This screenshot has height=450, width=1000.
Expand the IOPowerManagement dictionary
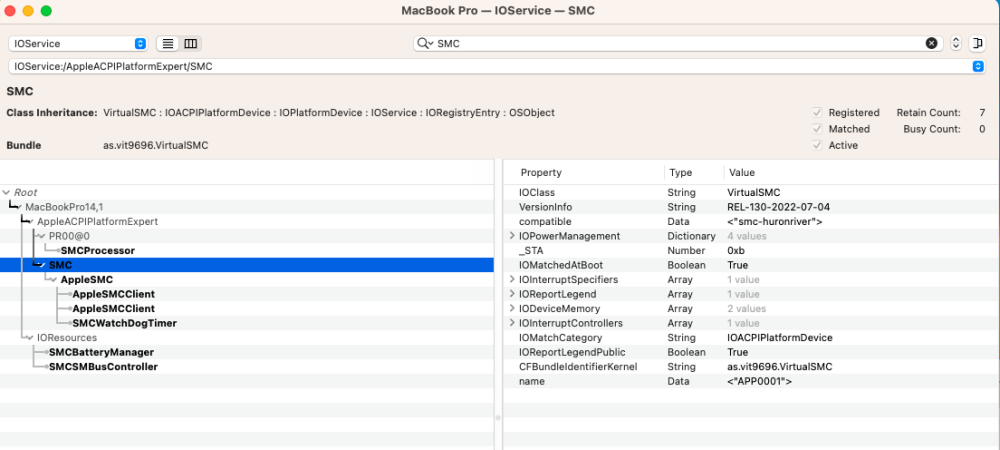coord(511,236)
